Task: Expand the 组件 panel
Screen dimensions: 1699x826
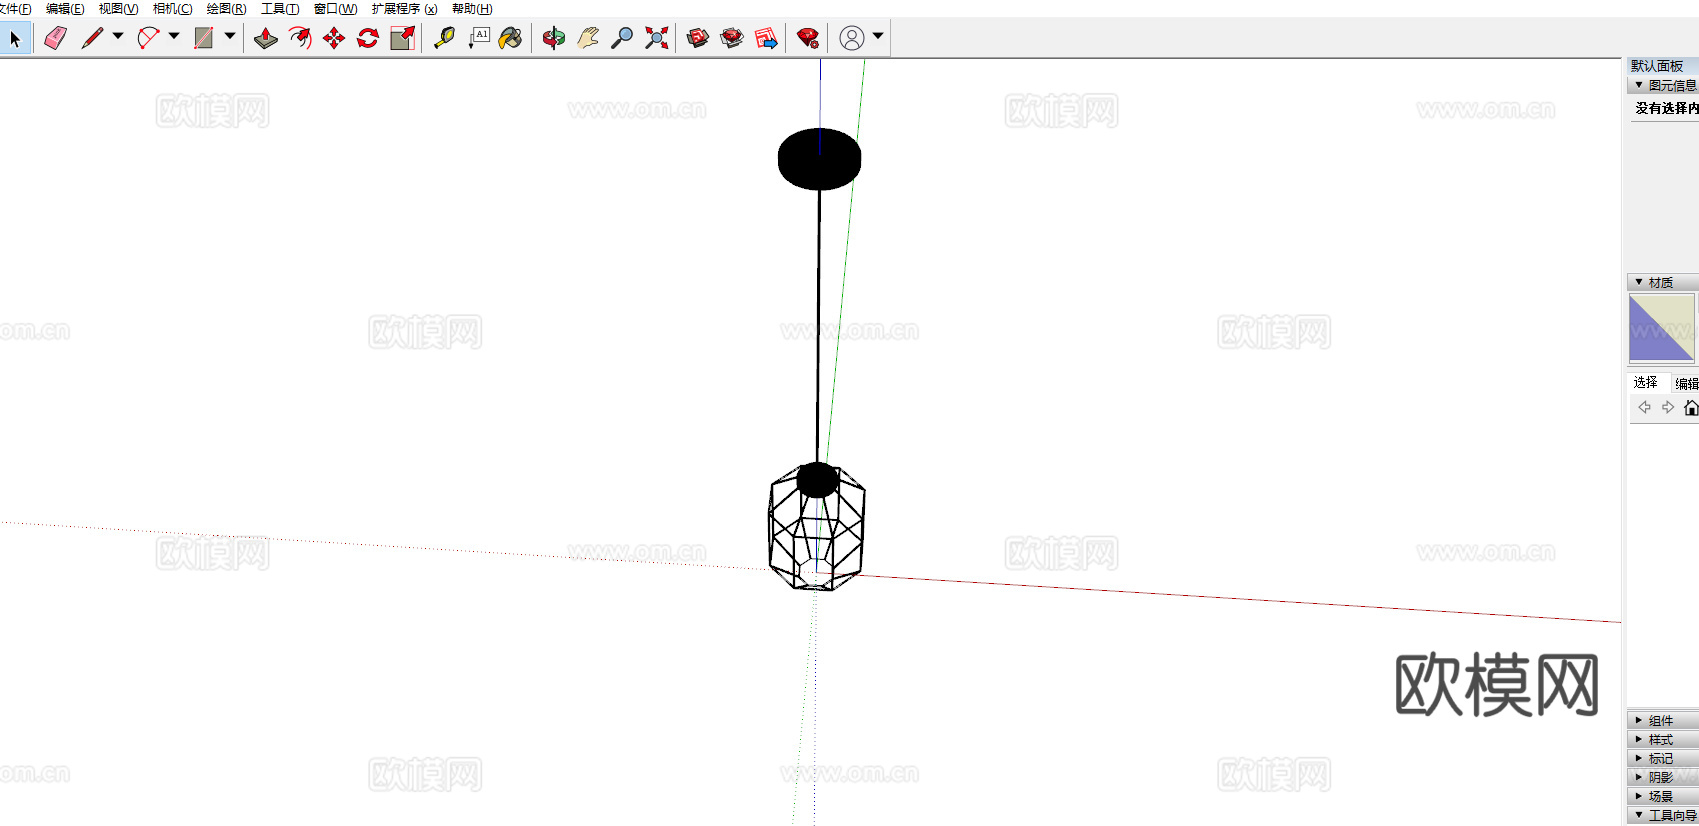Action: pos(1639,721)
